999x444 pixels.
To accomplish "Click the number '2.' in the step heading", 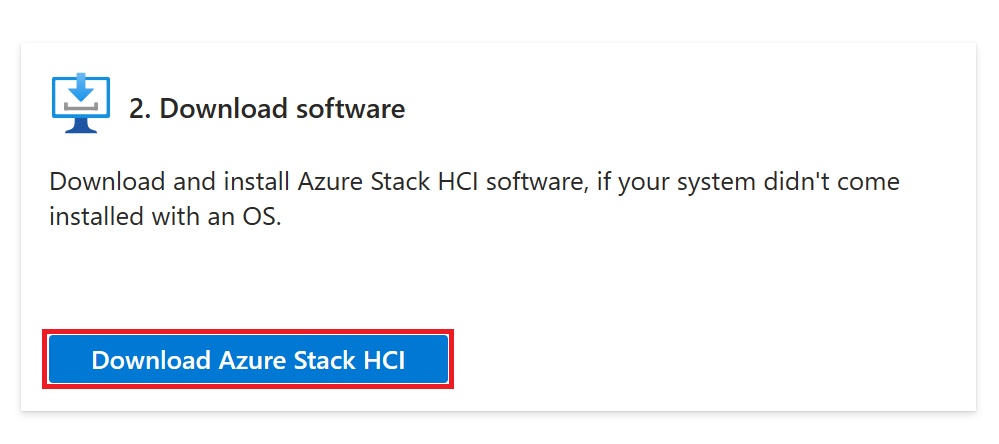I will pos(140,108).
